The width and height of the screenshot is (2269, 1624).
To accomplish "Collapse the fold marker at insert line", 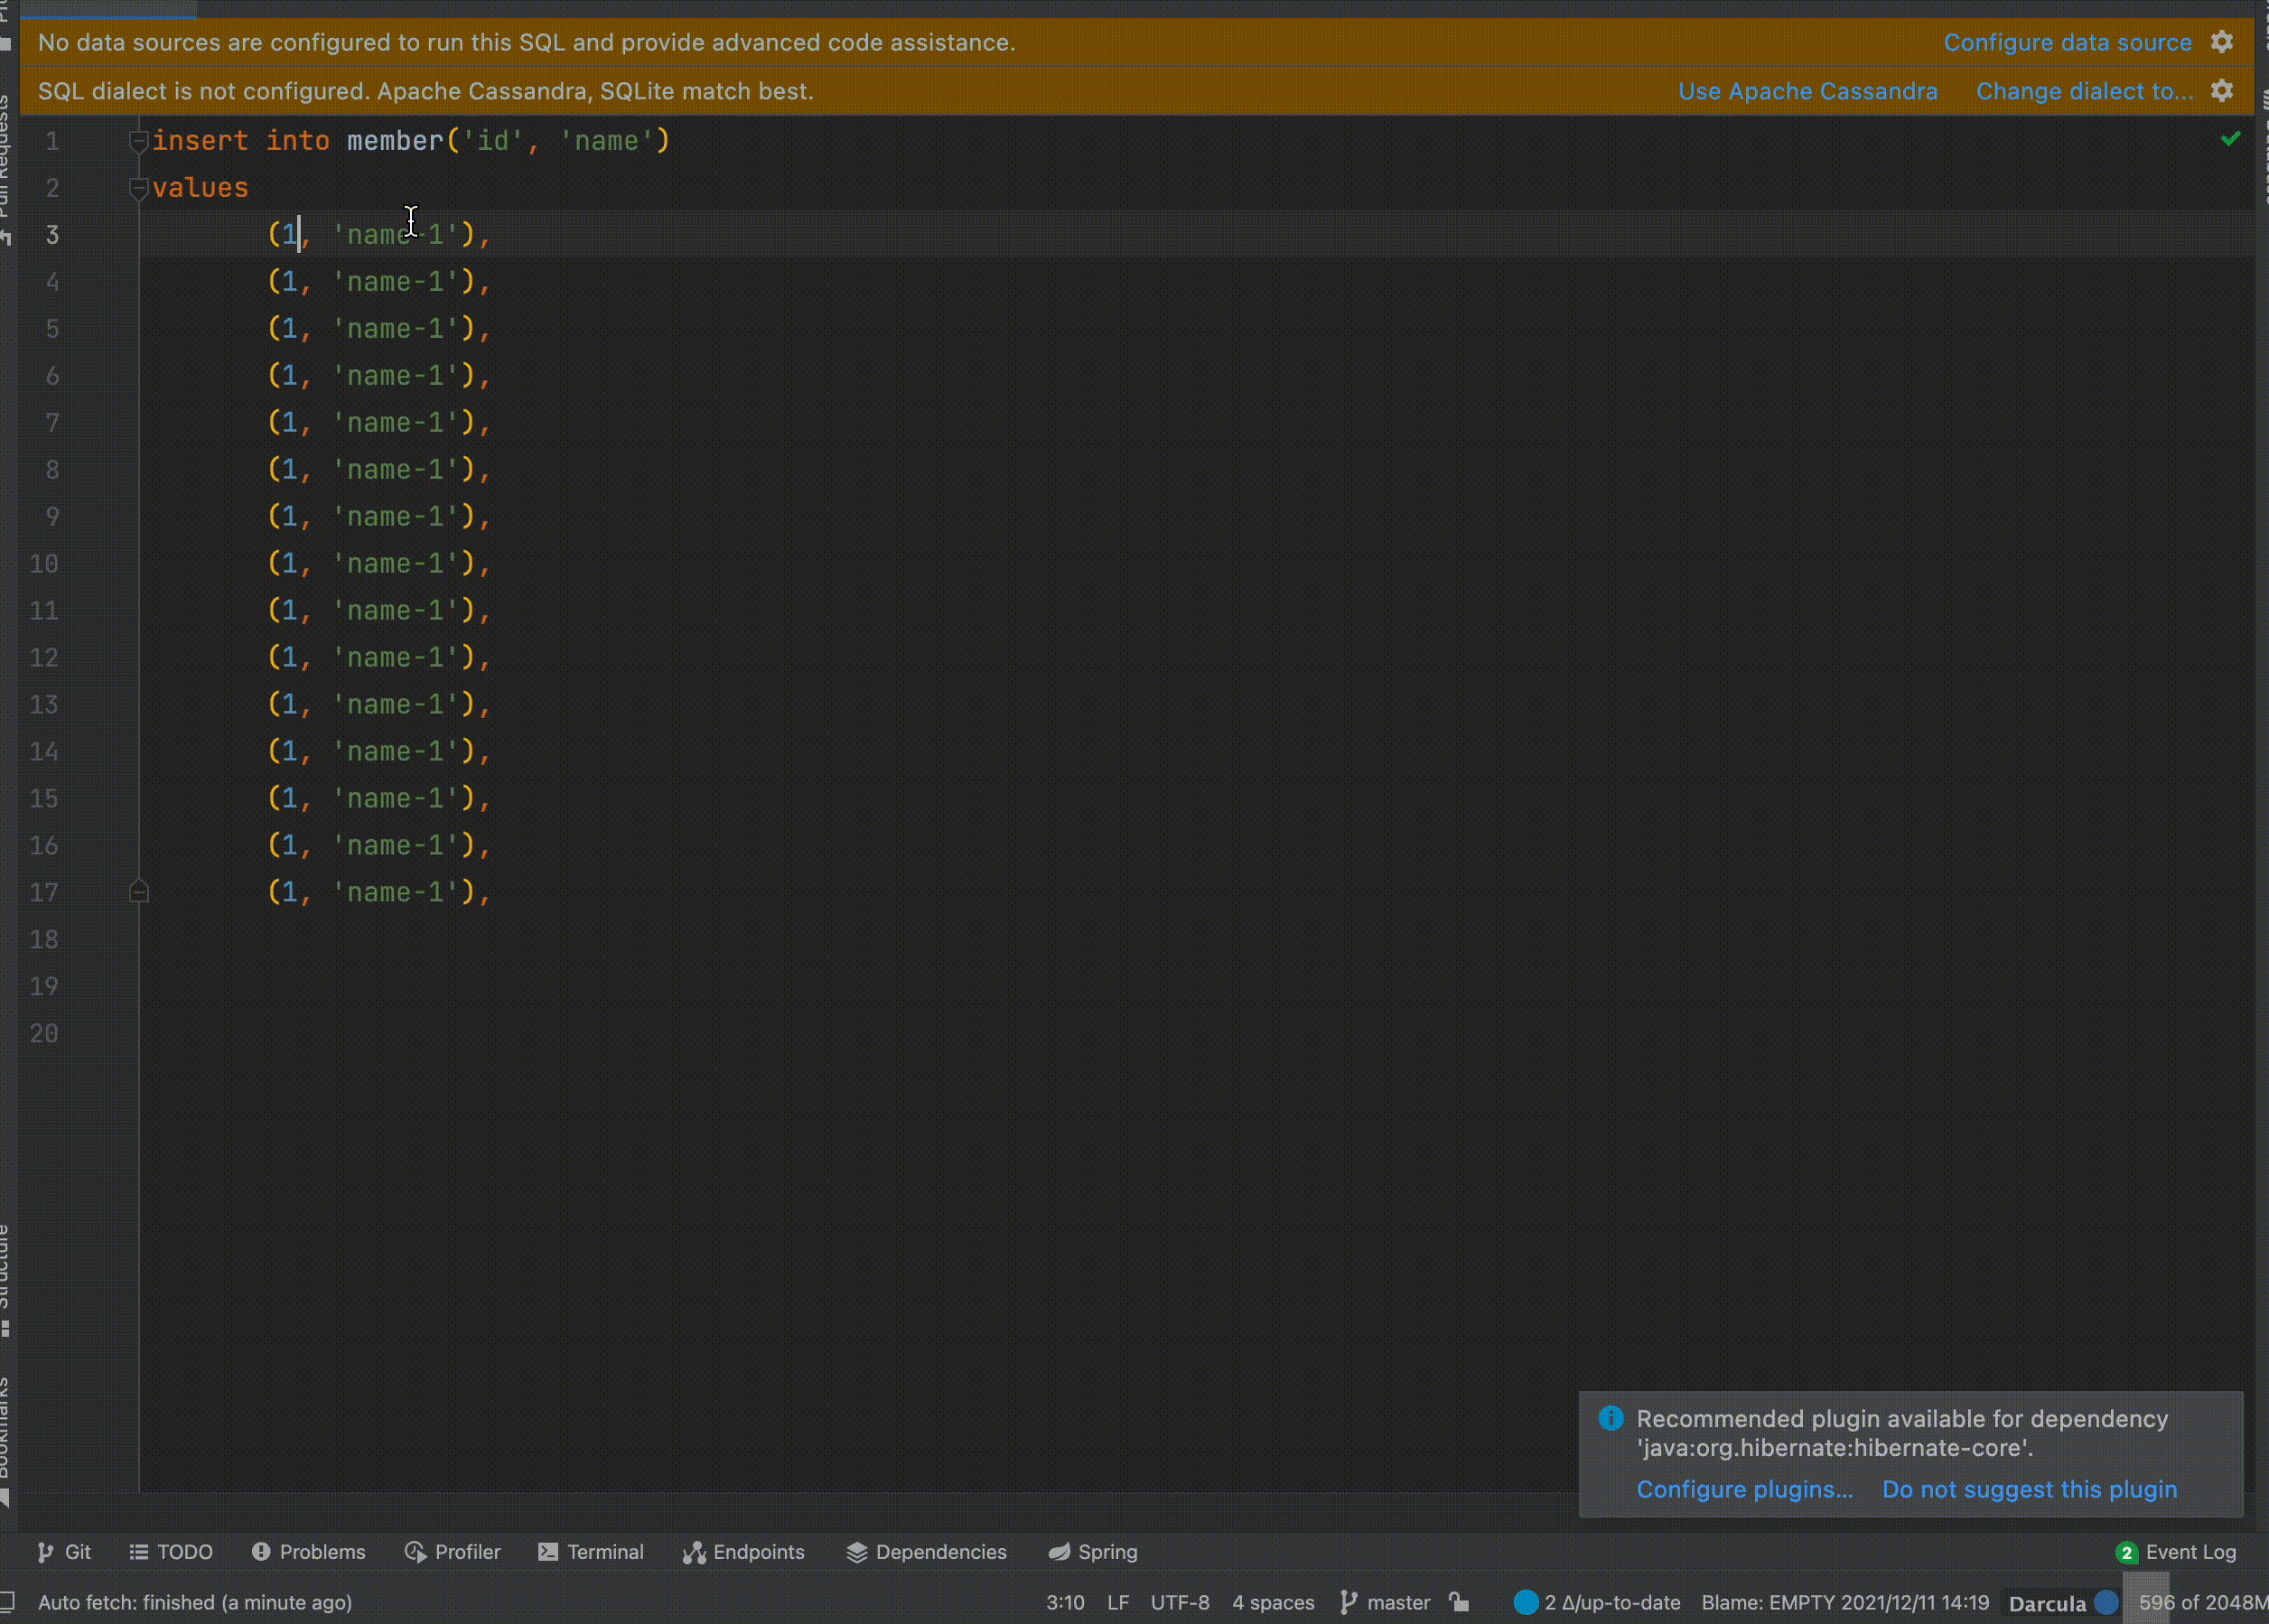I will (139, 141).
